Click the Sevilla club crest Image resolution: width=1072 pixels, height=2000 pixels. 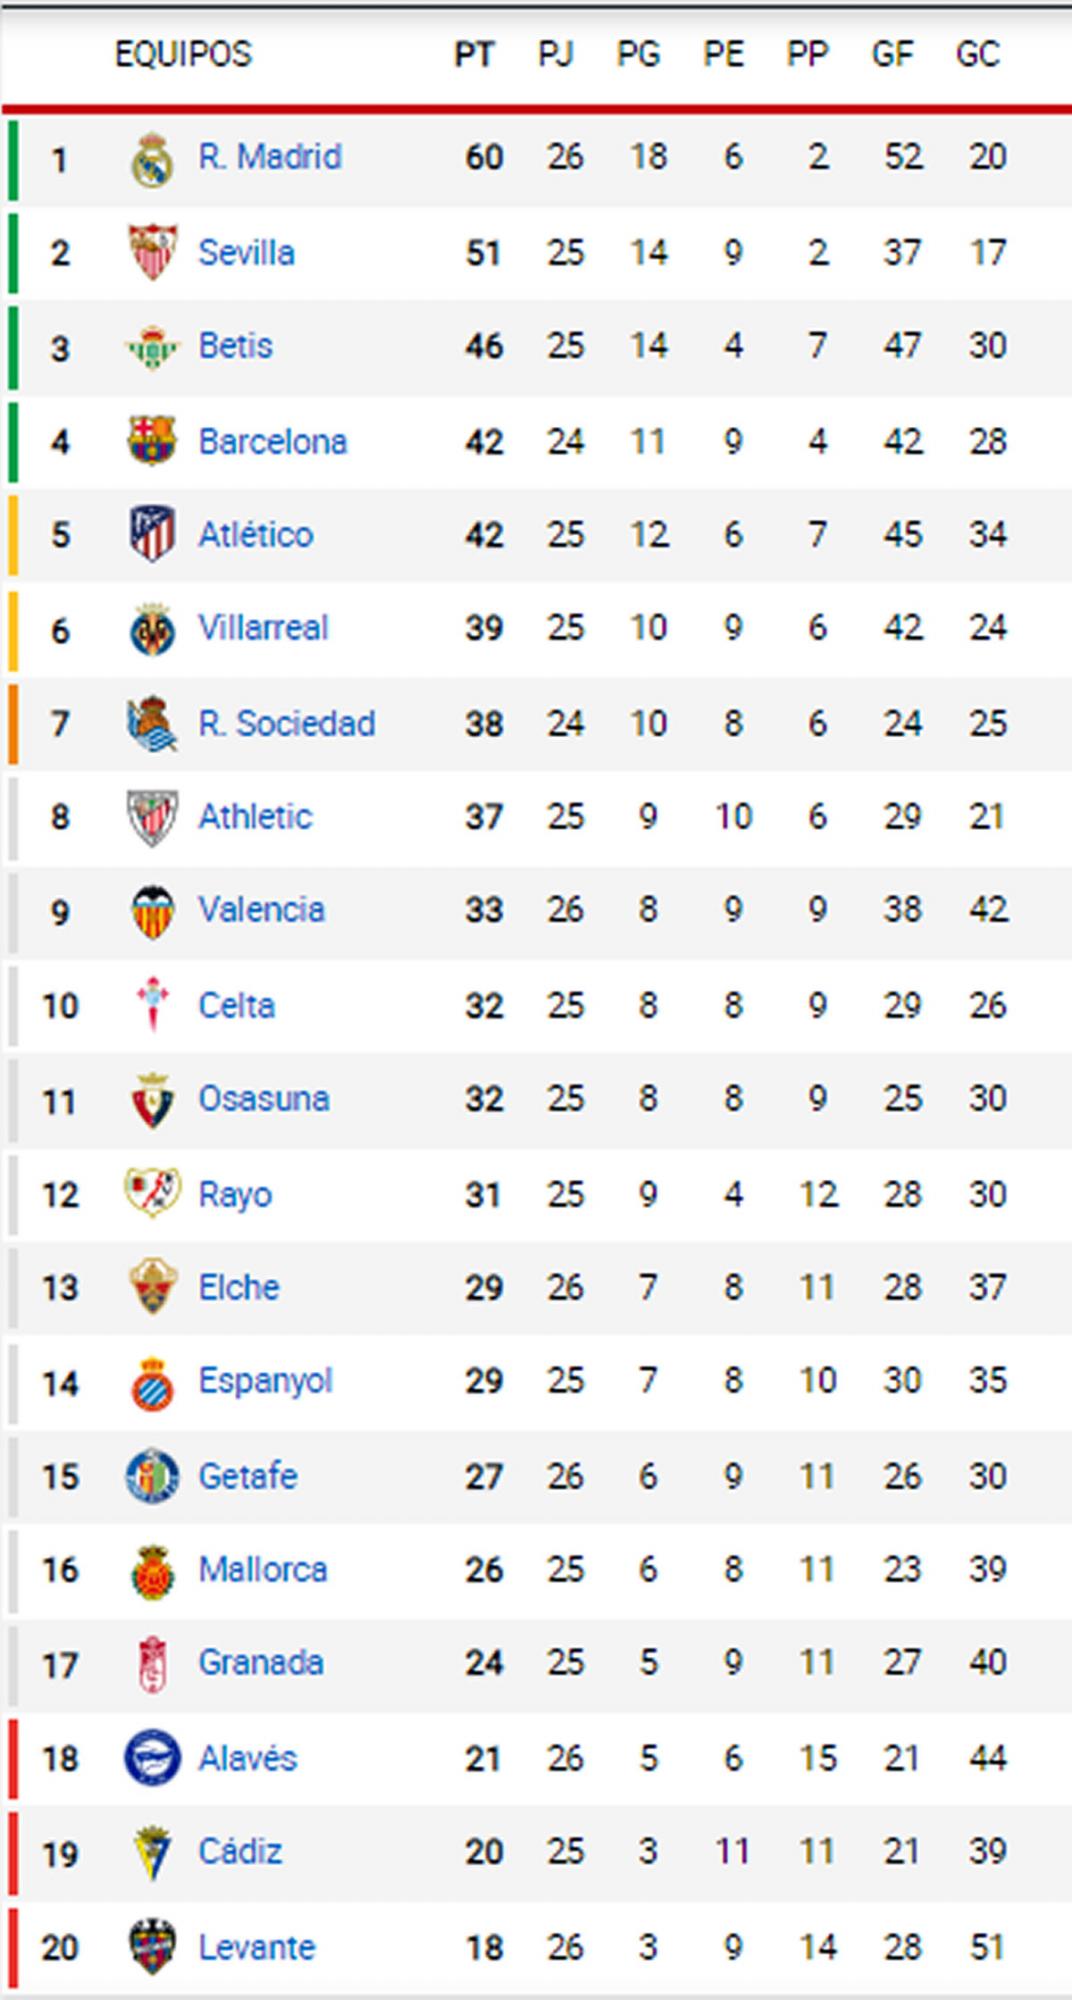[x=152, y=252]
